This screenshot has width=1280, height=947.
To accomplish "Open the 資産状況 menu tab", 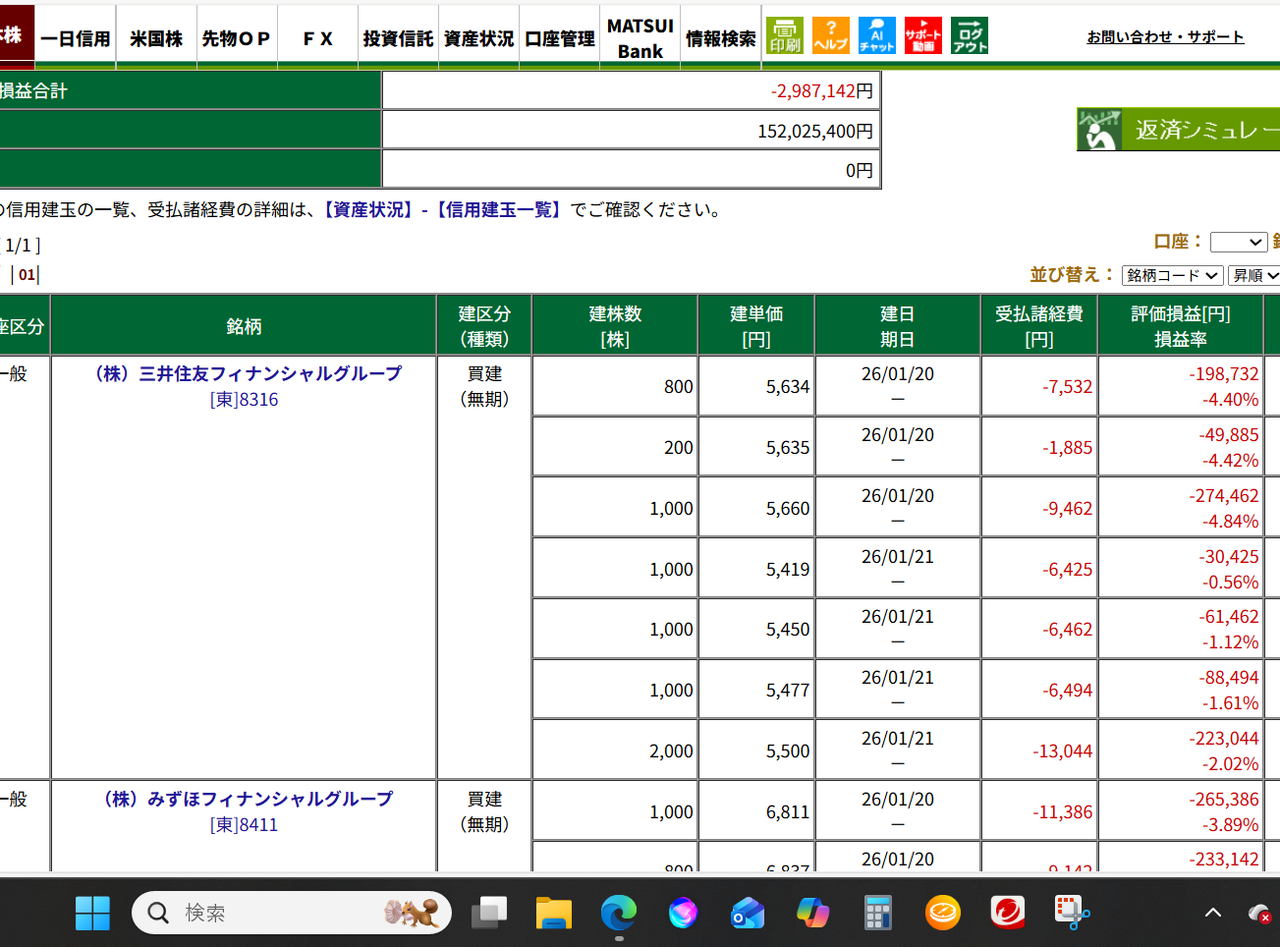I will pyautogui.click(x=478, y=38).
